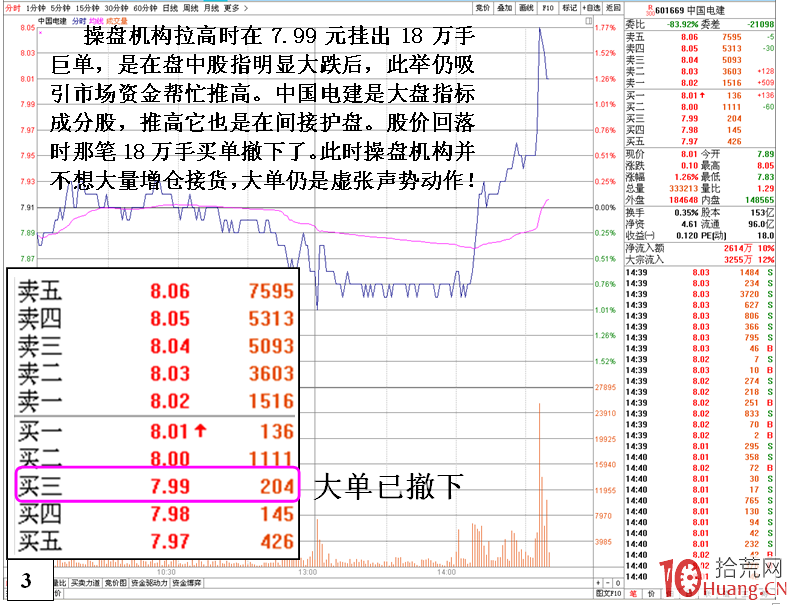This screenshot has width=801, height=608.
Task: Switch to the 60分钟 period tab
Action: click(x=146, y=8)
